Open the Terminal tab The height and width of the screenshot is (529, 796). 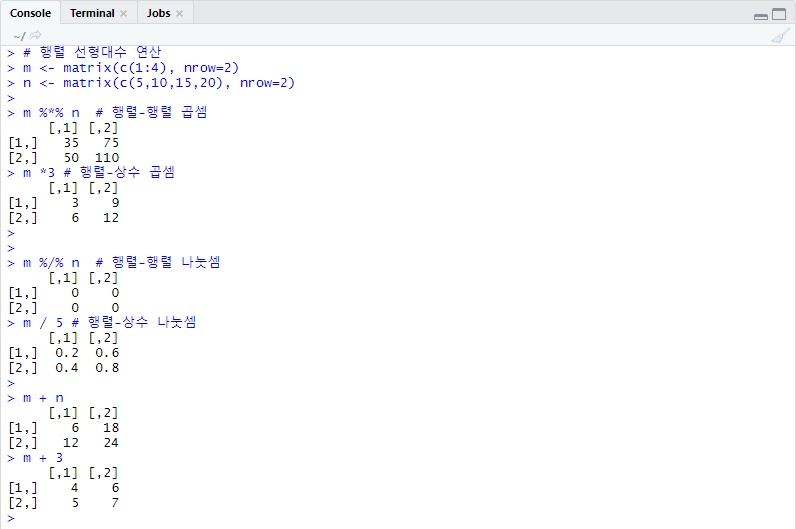point(92,13)
